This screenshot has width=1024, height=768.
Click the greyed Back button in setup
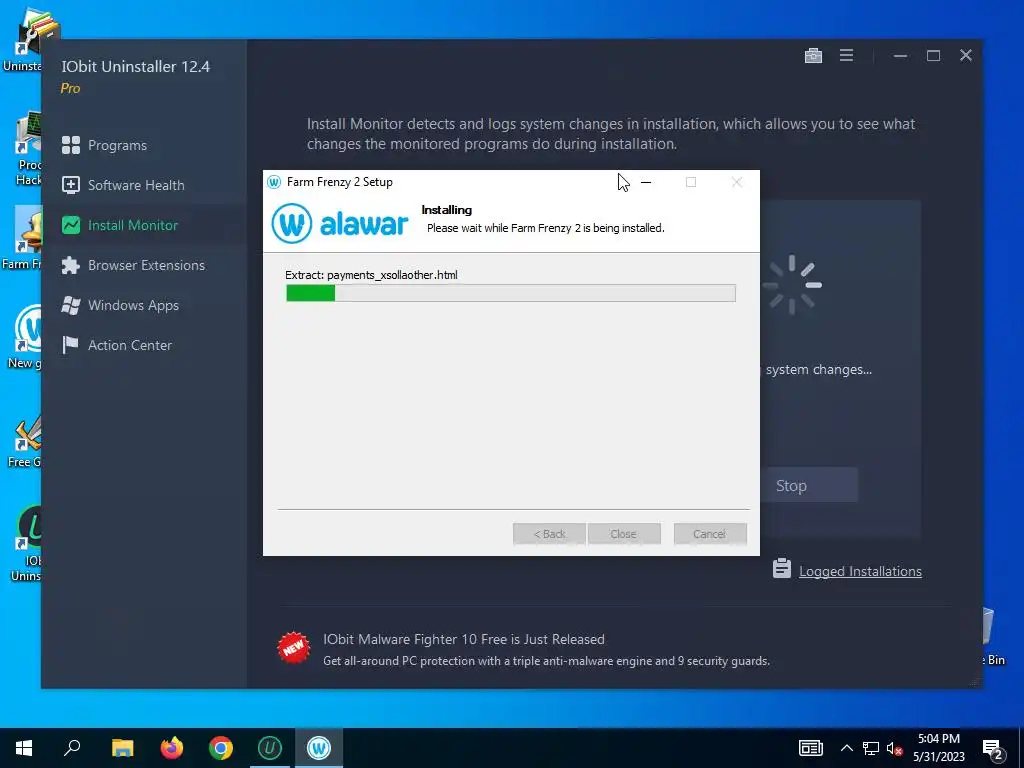tap(549, 534)
